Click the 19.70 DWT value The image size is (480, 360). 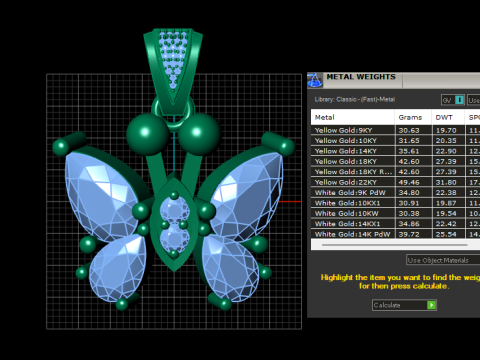(x=446, y=130)
